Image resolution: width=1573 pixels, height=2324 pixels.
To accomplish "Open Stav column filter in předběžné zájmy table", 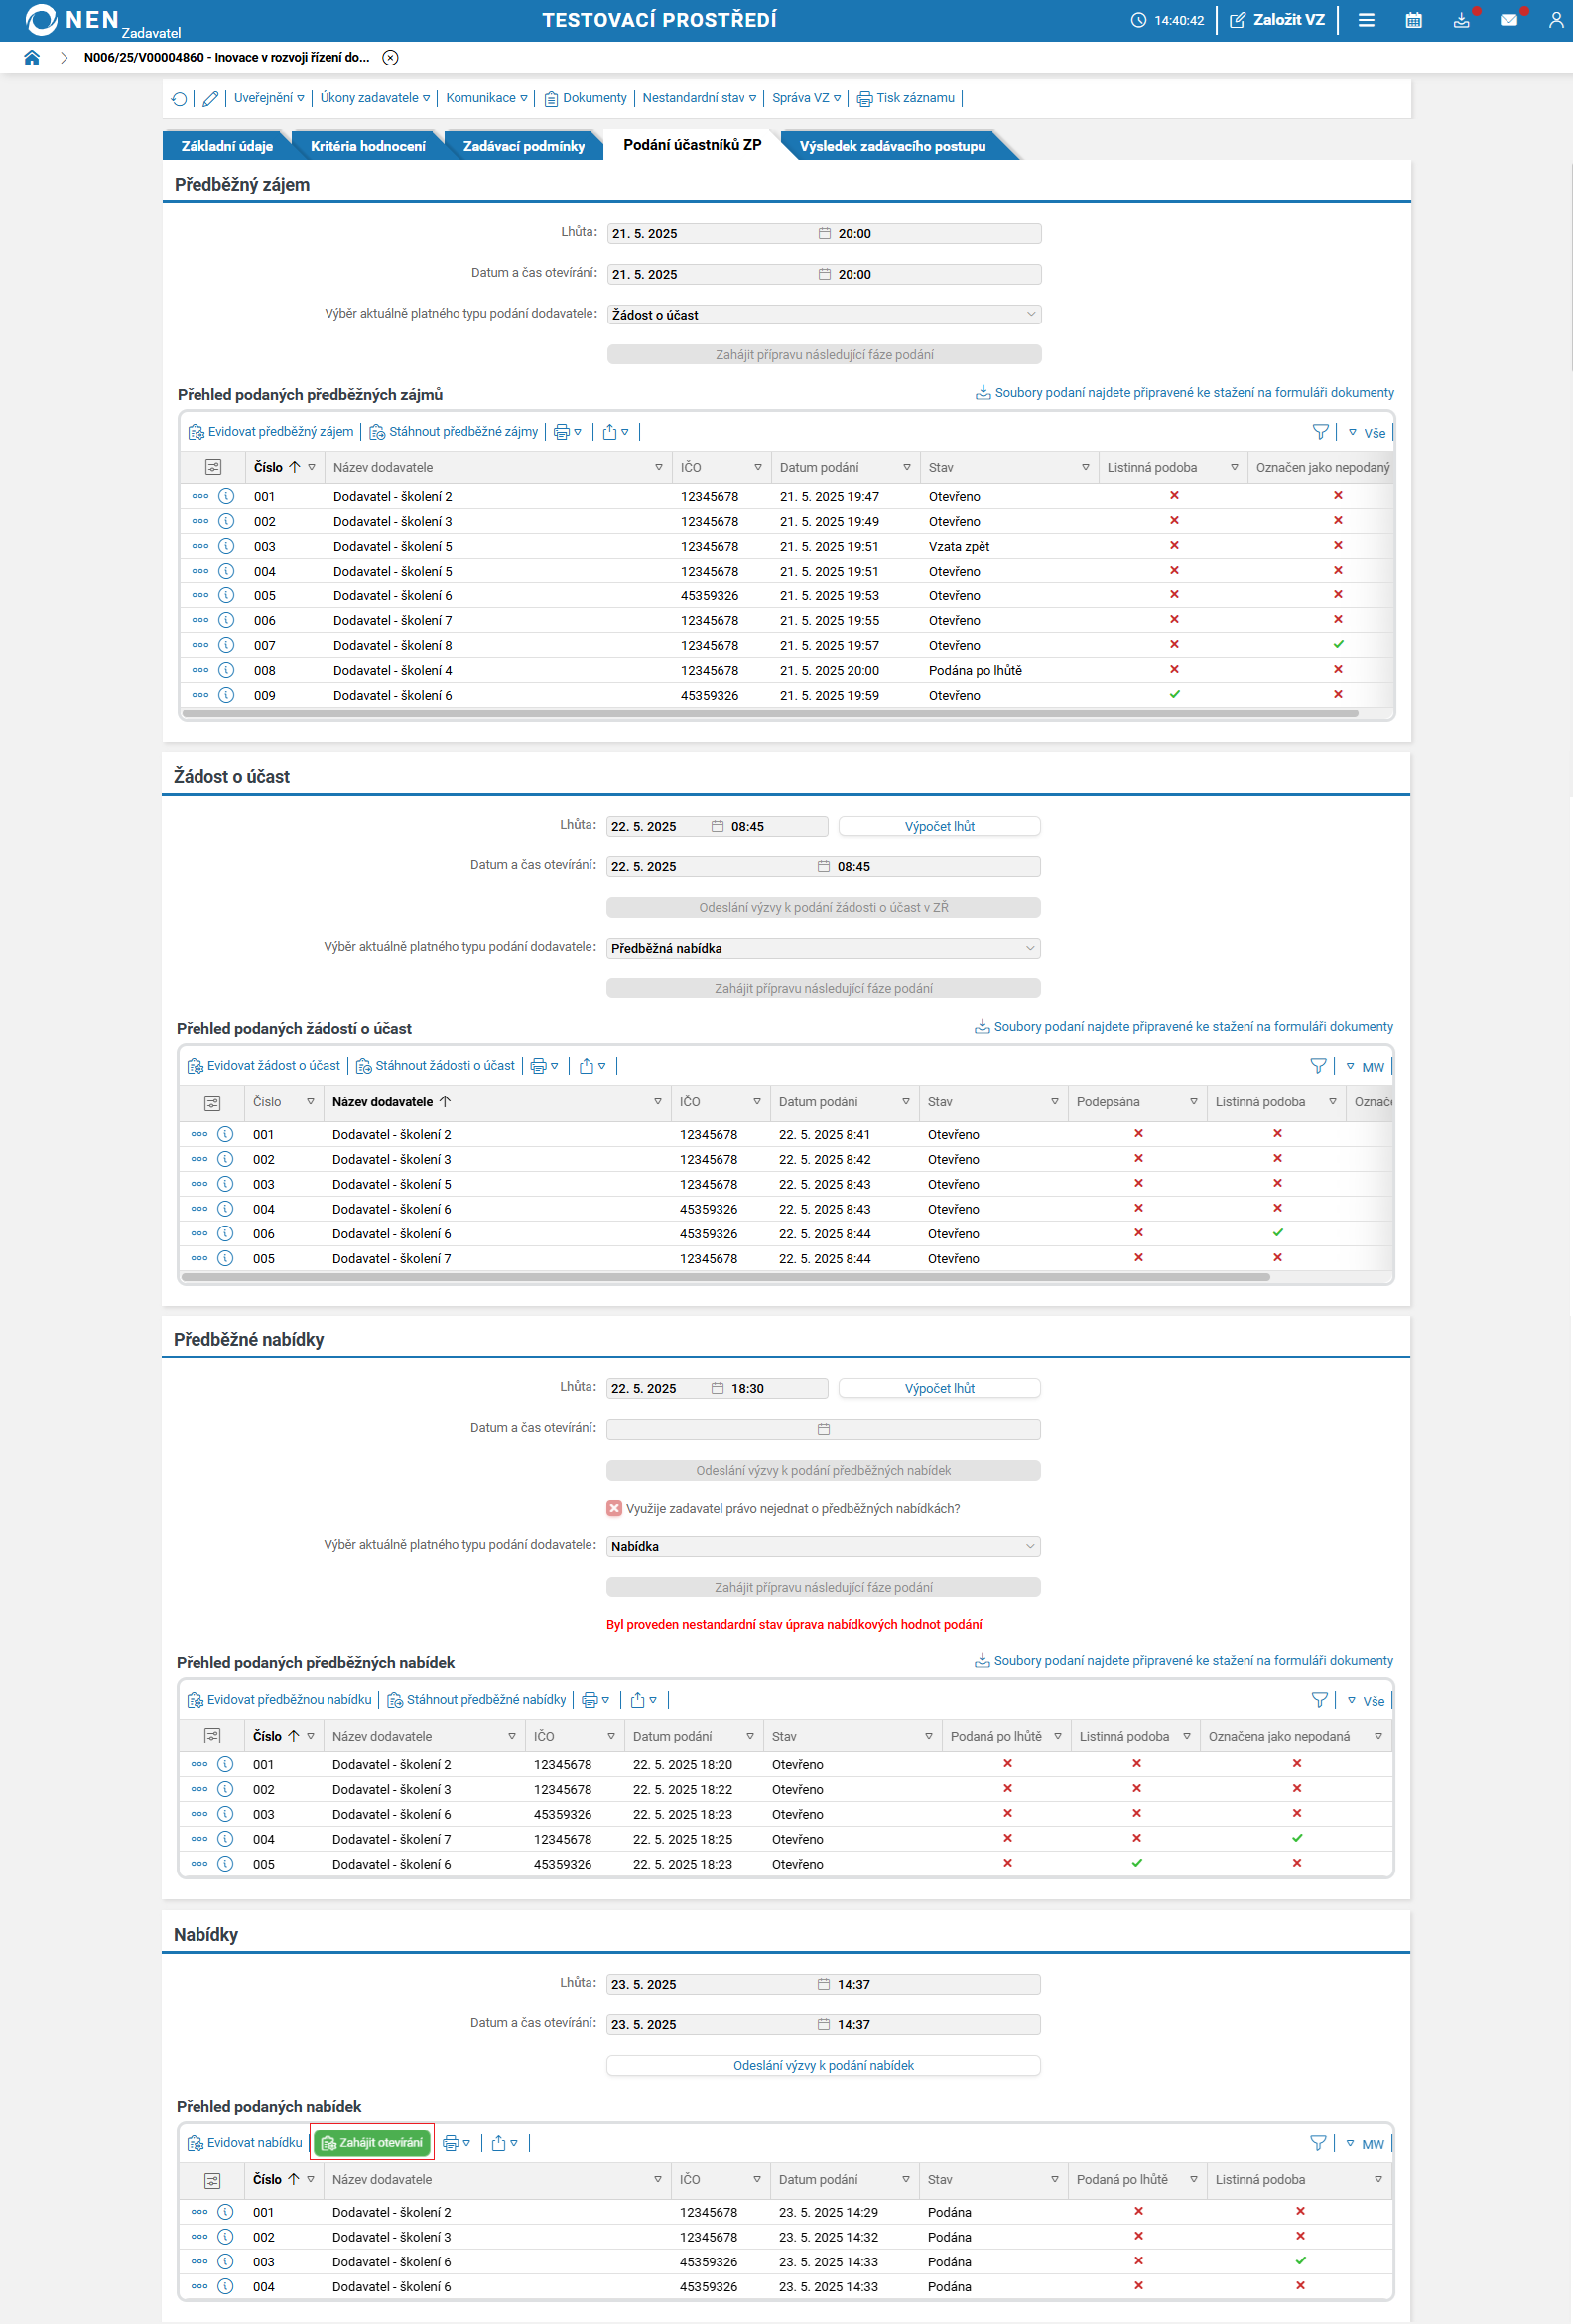I will [1086, 468].
